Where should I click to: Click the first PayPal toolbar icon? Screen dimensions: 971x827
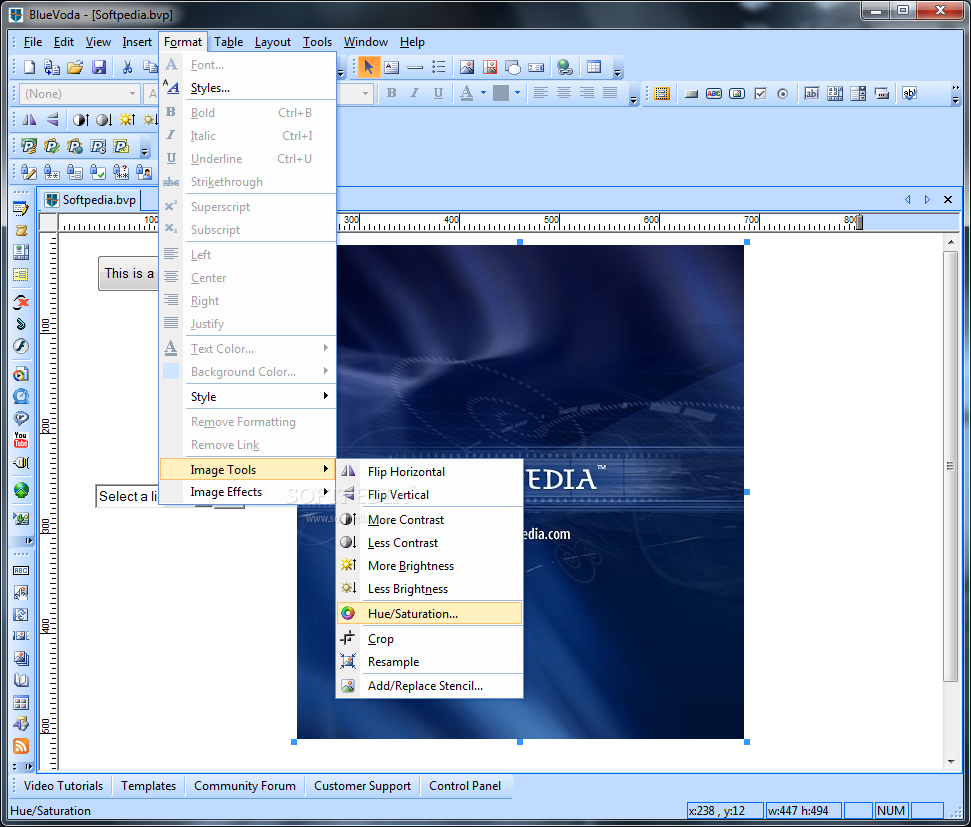29,146
